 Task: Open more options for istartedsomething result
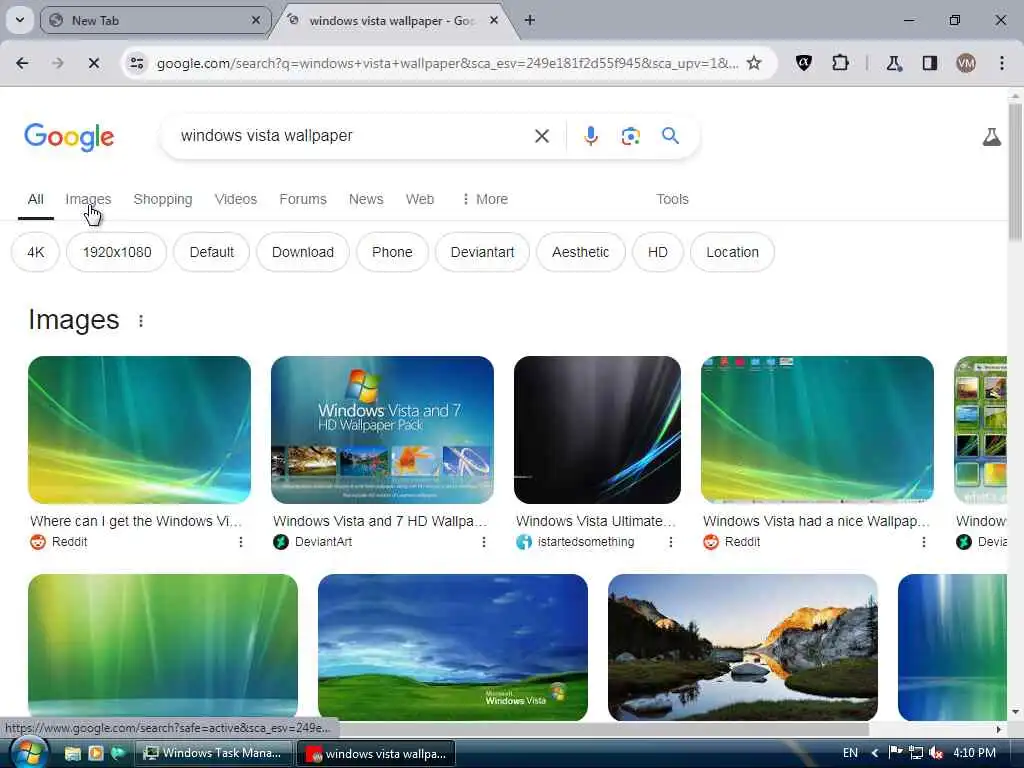tap(671, 542)
